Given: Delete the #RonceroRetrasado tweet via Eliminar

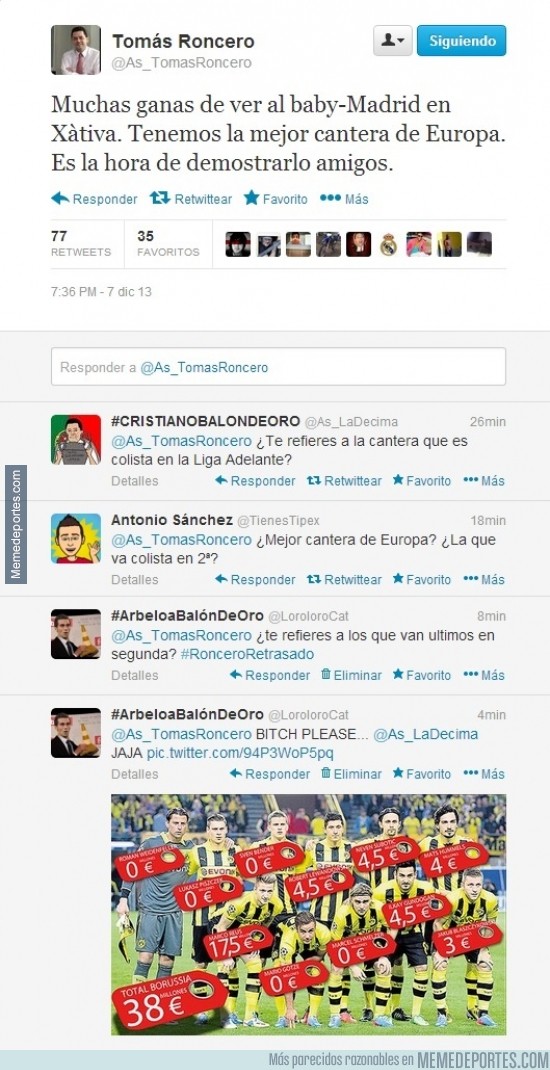Looking at the screenshot, I should point(351,675).
